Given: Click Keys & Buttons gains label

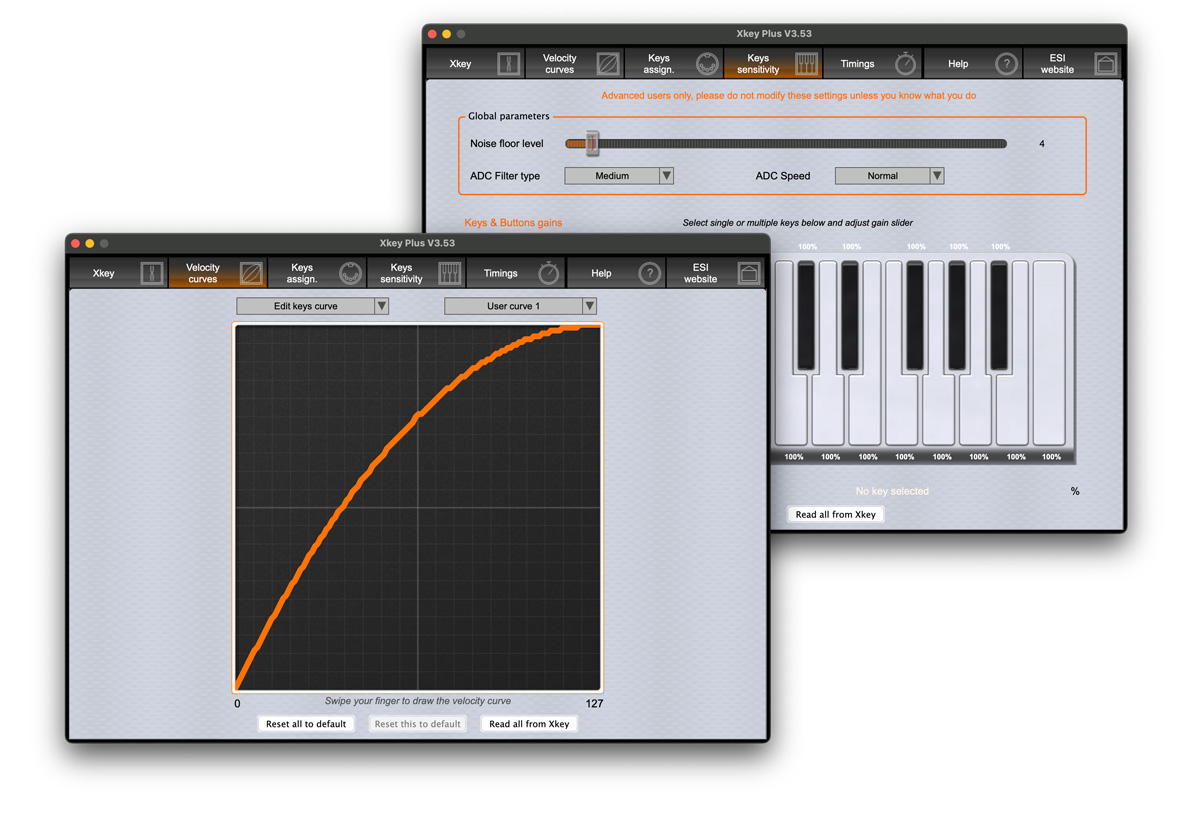Looking at the screenshot, I should (x=513, y=223).
